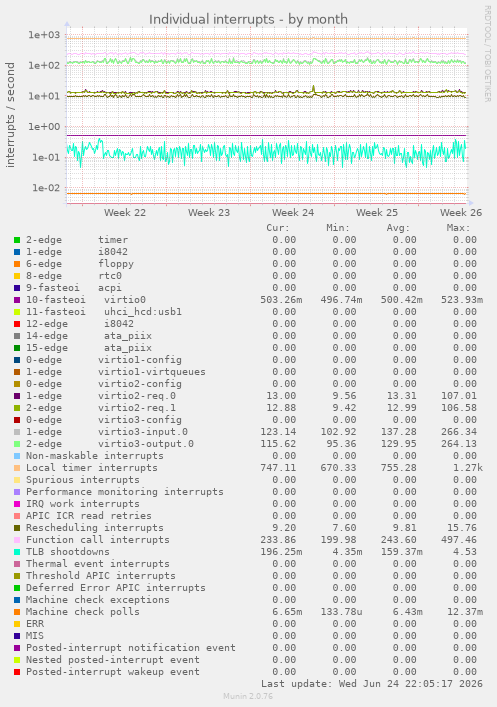Viewport: 497px width, 707px height.
Task: Click the virtio3-input.0 average value 137.28
Action: 399,432
